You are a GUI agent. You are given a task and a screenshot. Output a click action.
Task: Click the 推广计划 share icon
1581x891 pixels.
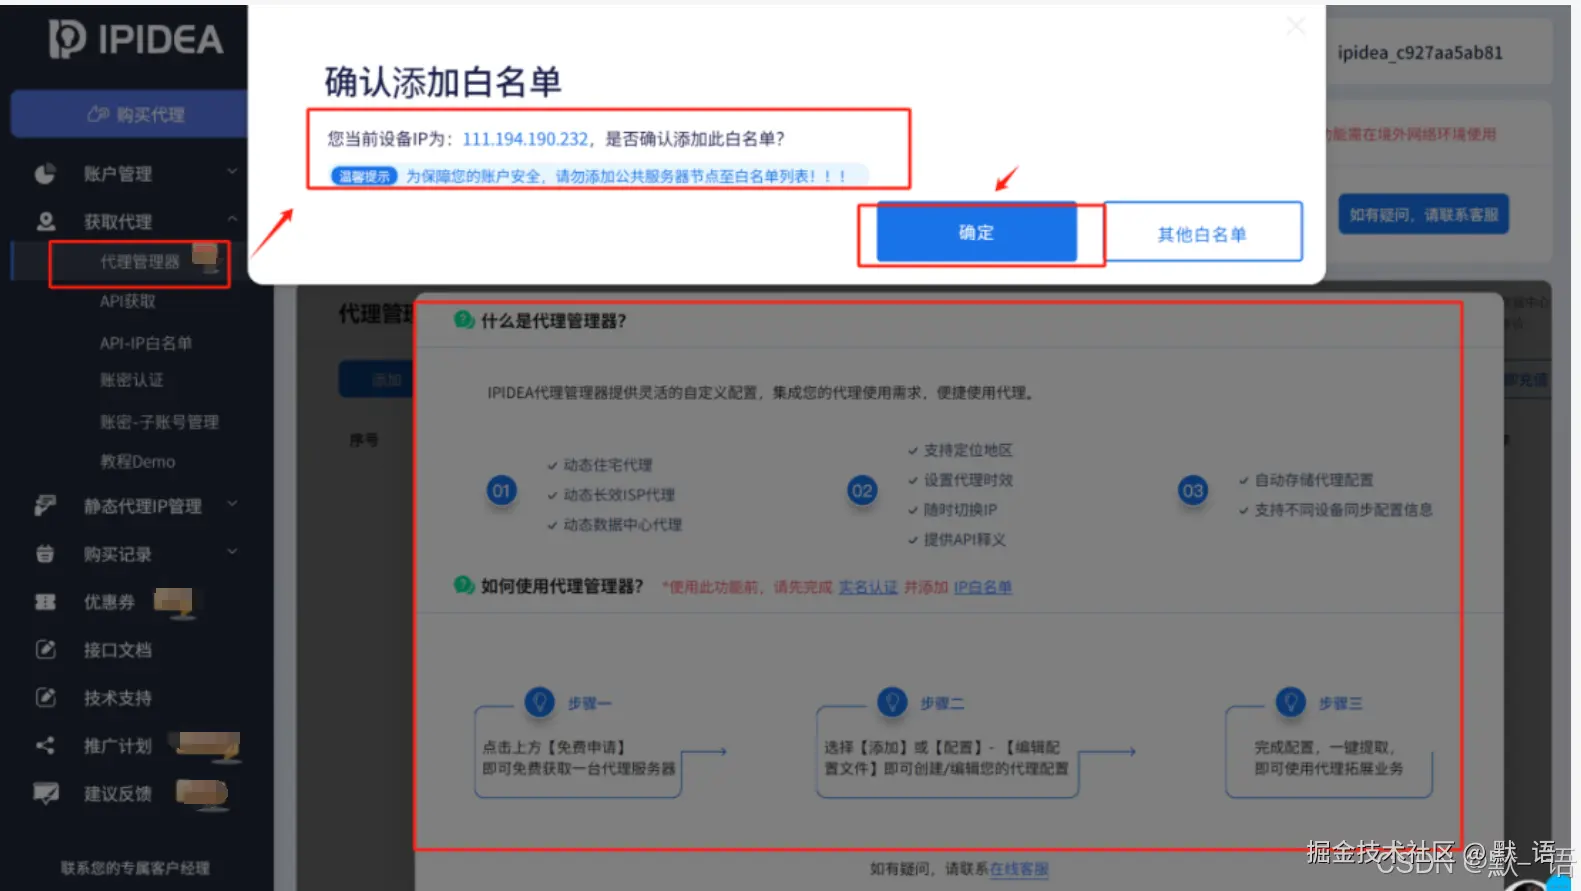click(45, 746)
